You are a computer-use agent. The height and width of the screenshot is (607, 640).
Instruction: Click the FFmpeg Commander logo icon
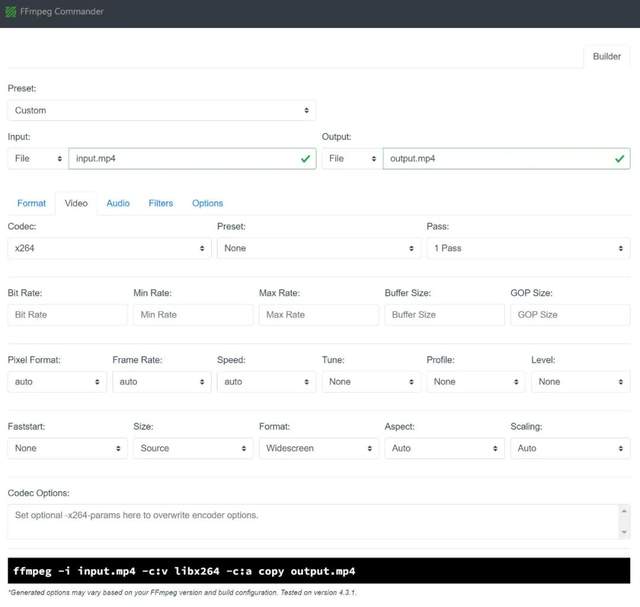[10, 11]
